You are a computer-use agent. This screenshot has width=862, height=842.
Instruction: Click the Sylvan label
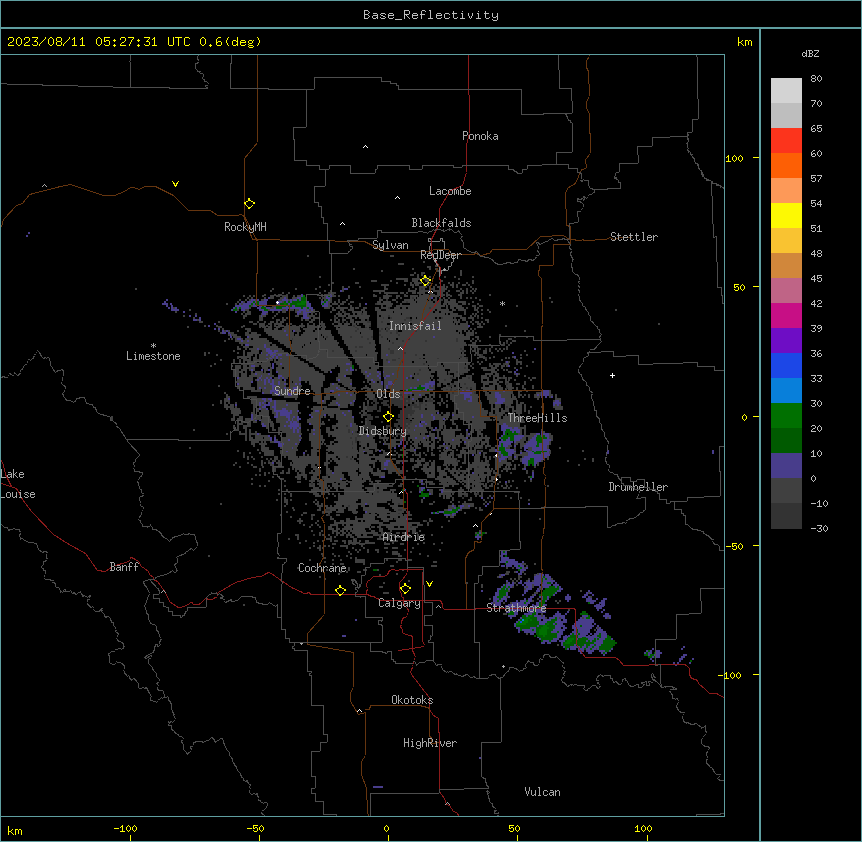(x=390, y=245)
